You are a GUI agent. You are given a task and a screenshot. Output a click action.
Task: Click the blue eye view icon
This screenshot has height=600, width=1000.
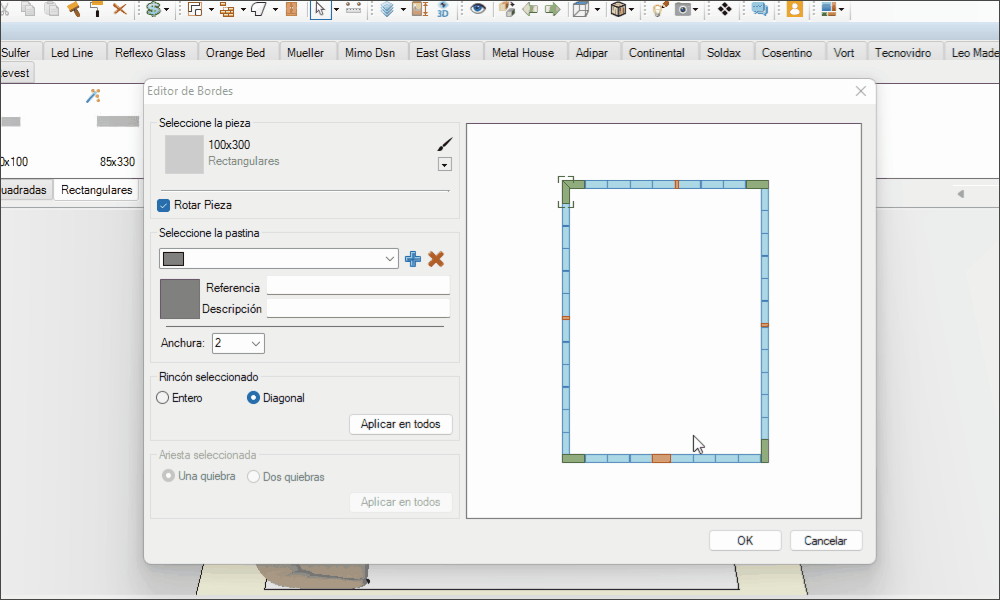pyautogui.click(x=478, y=9)
